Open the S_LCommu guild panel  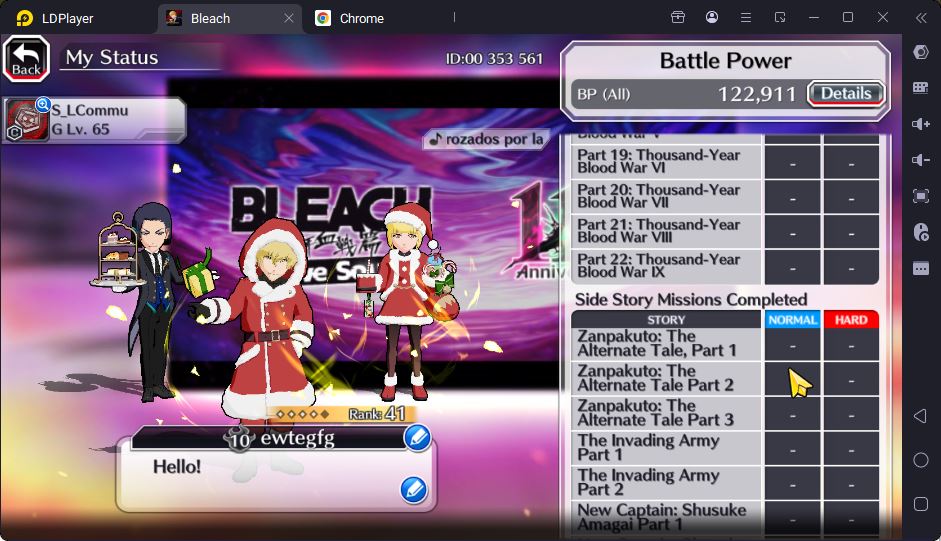pos(95,119)
